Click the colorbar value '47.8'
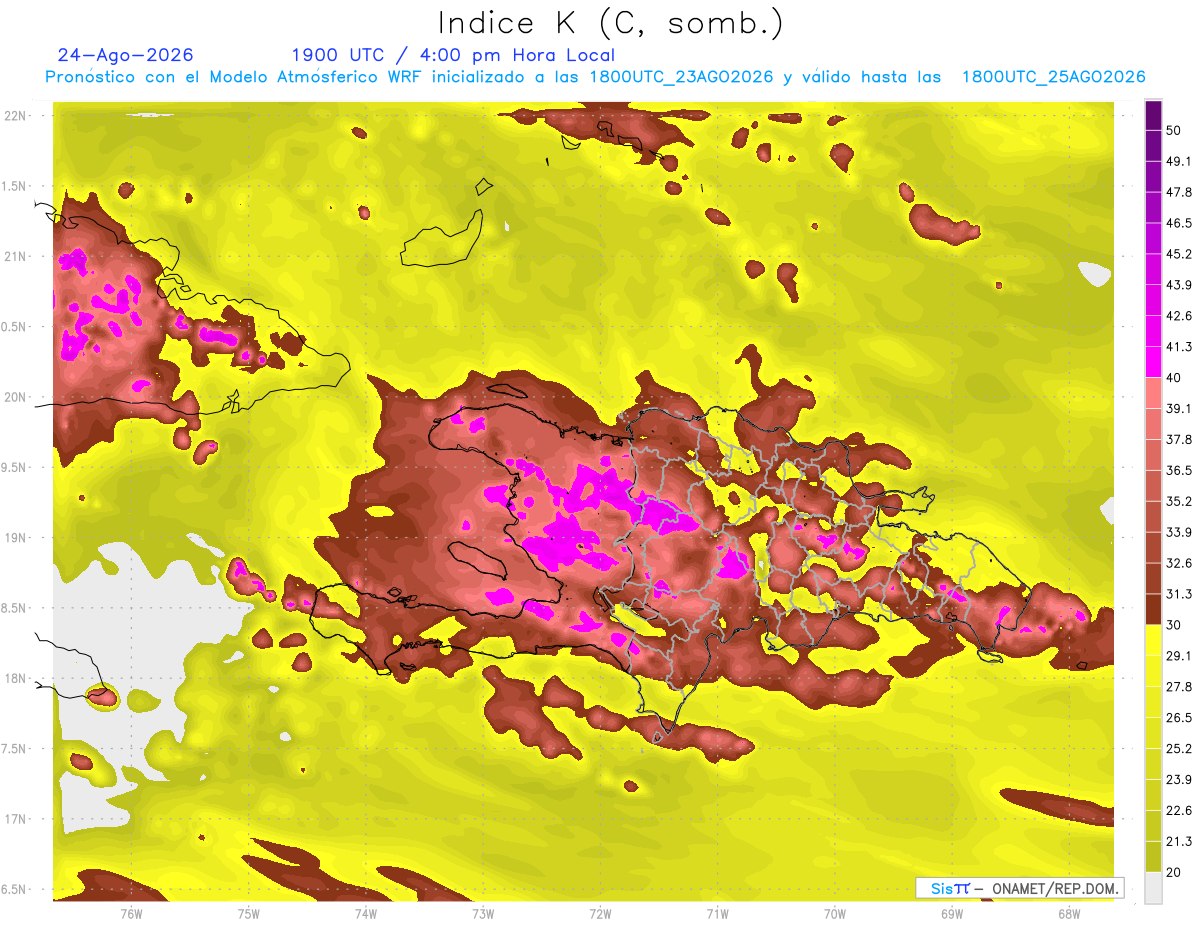Image resolution: width=1200 pixels, height=927 pixels. point(1179,193)
